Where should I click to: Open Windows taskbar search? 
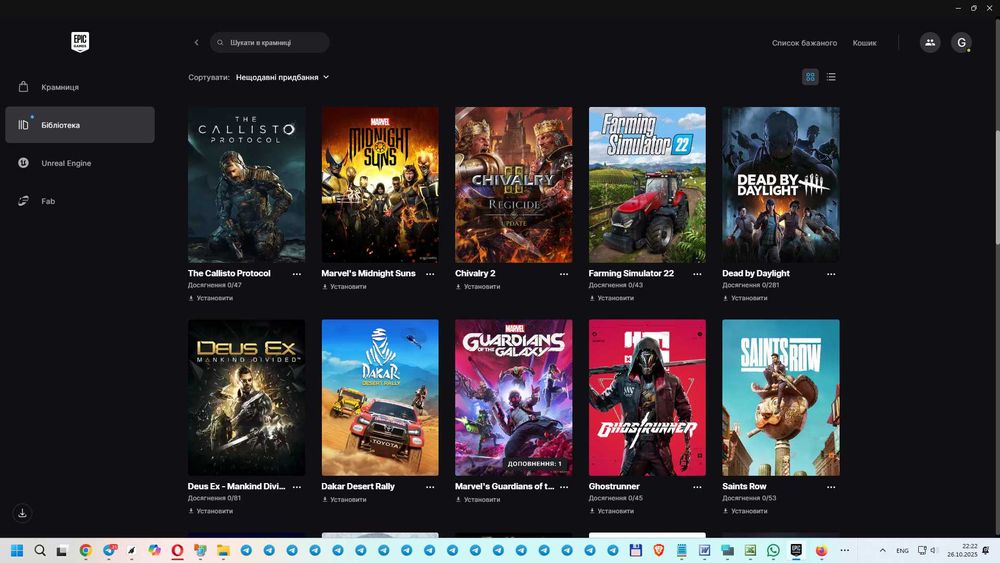[40, 550]
